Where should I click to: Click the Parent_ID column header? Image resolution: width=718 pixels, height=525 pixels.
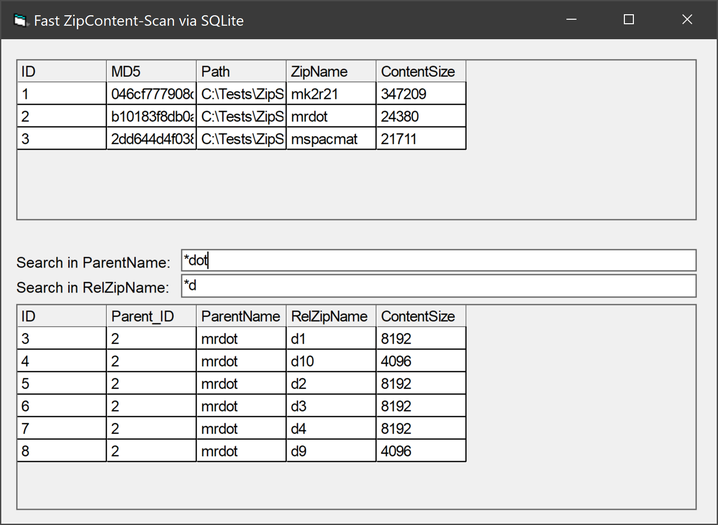151,316
